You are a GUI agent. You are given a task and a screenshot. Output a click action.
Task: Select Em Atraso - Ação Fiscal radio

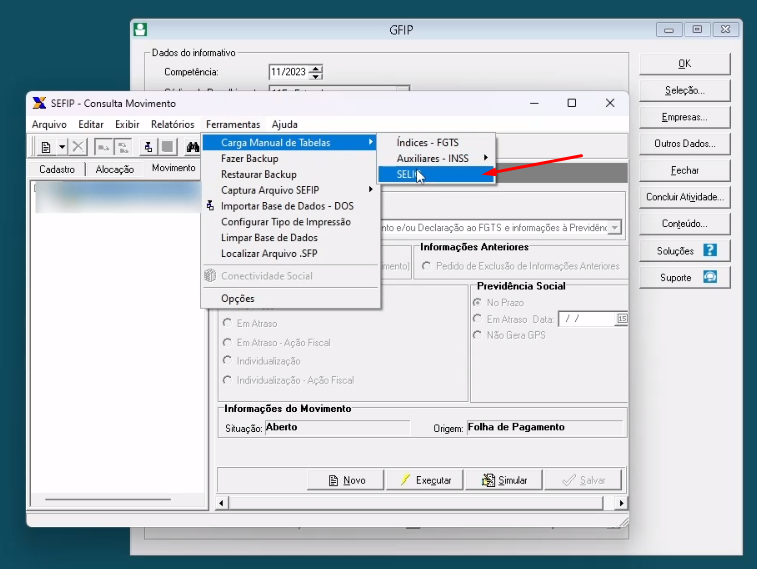click(x=227, y=342)
